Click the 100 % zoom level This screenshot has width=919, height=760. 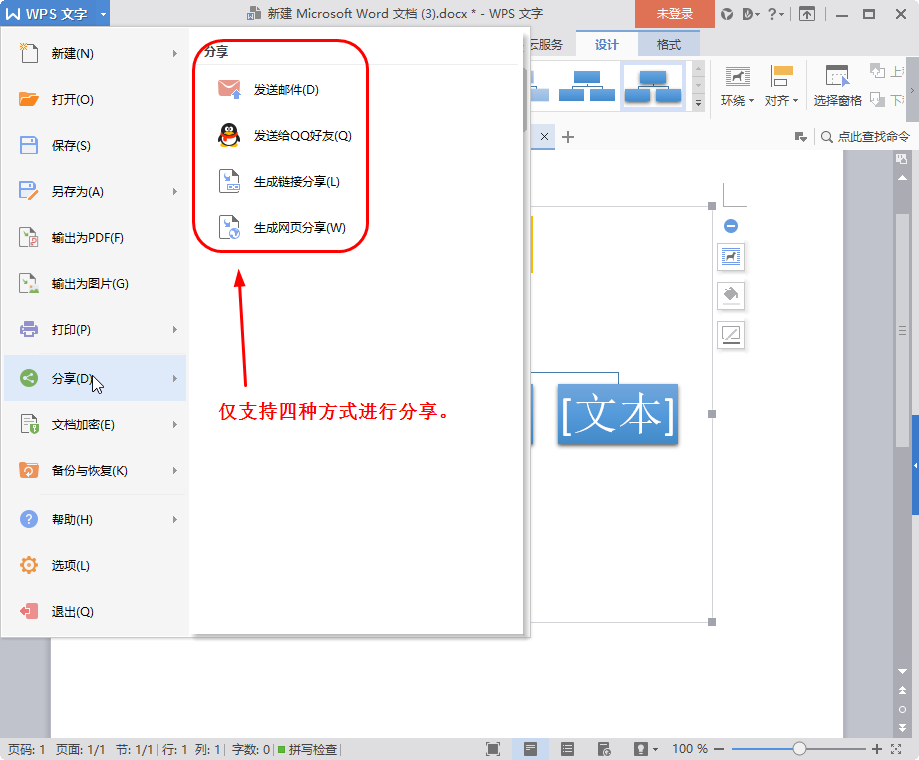pos(690,749)
